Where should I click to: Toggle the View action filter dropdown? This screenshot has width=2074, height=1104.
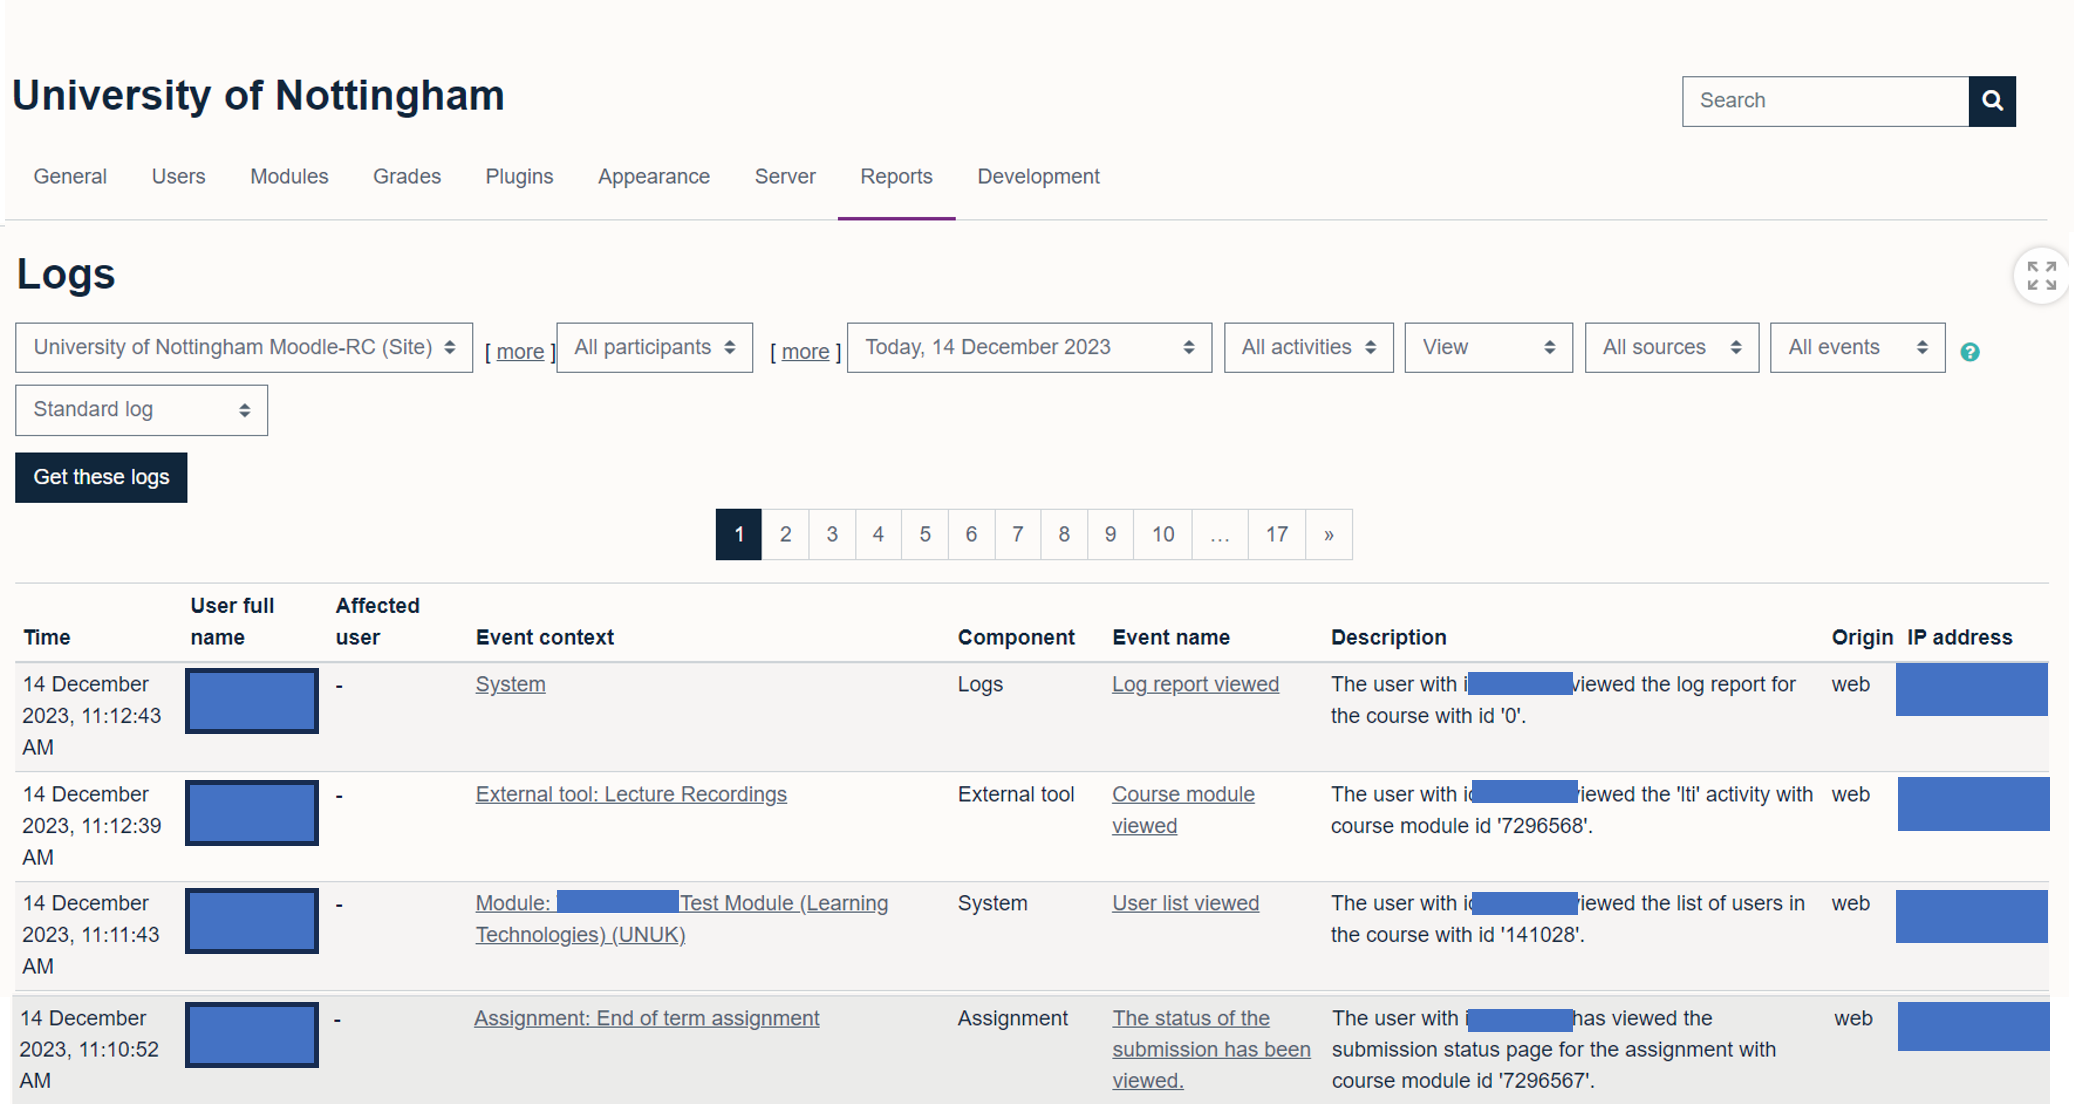1488,347
